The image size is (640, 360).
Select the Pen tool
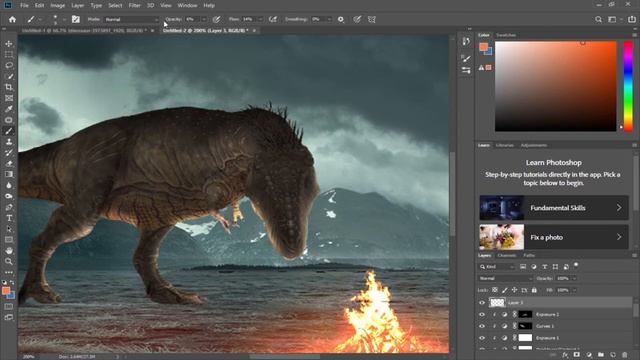click(9, 207)
